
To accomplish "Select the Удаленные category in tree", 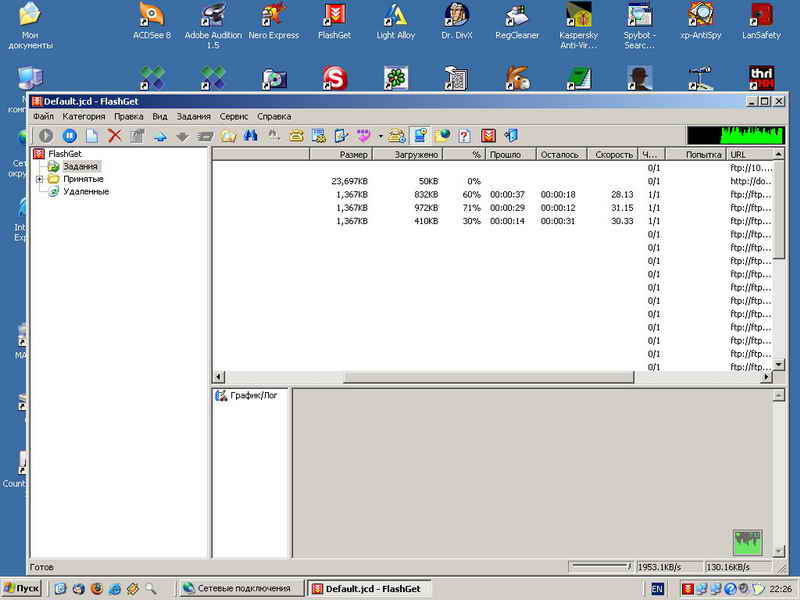I will point(85,191).
